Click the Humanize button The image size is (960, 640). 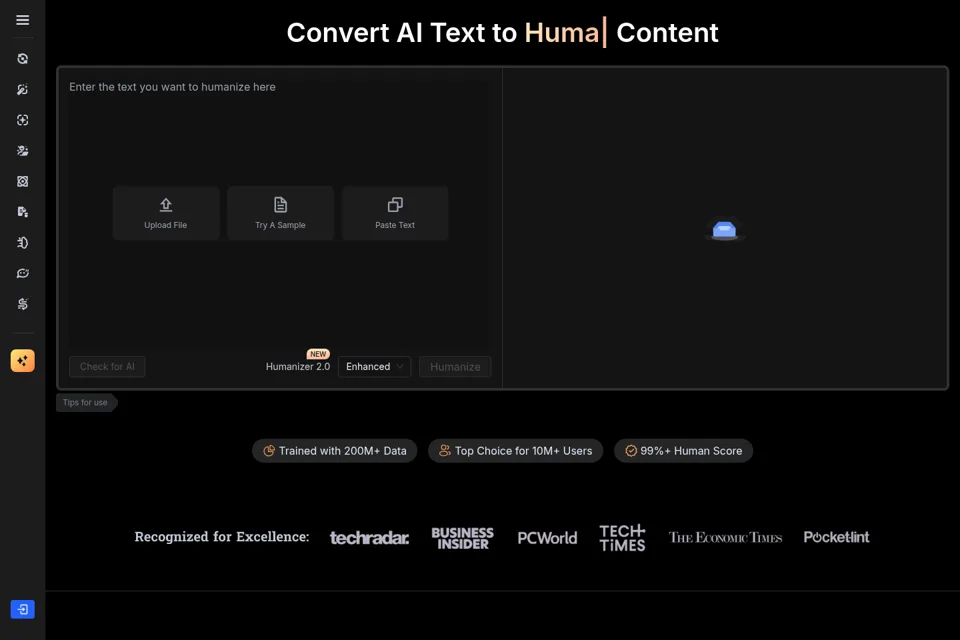[455, 367]
